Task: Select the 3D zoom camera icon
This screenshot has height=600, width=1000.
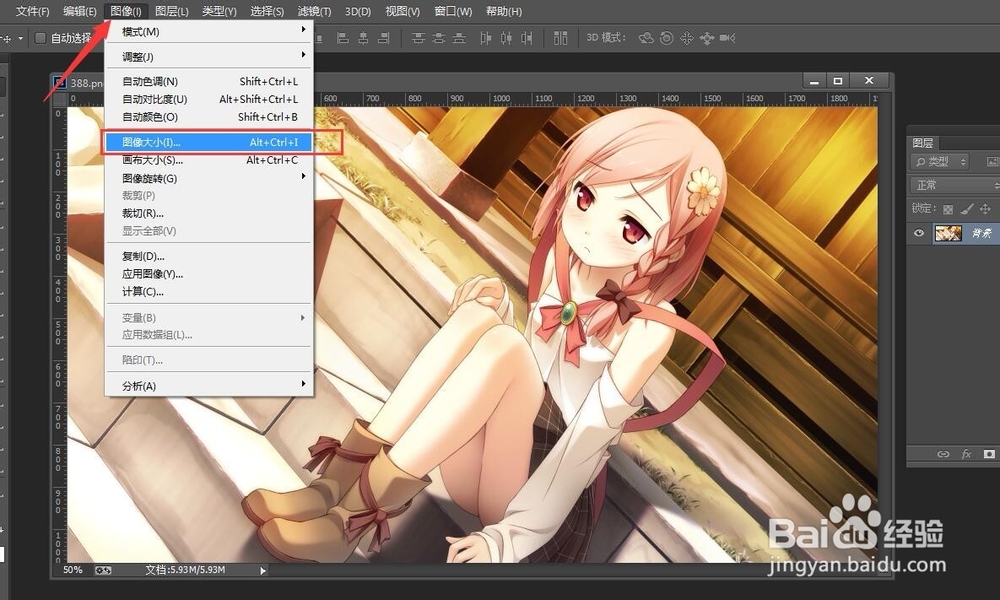Action: 728,38
